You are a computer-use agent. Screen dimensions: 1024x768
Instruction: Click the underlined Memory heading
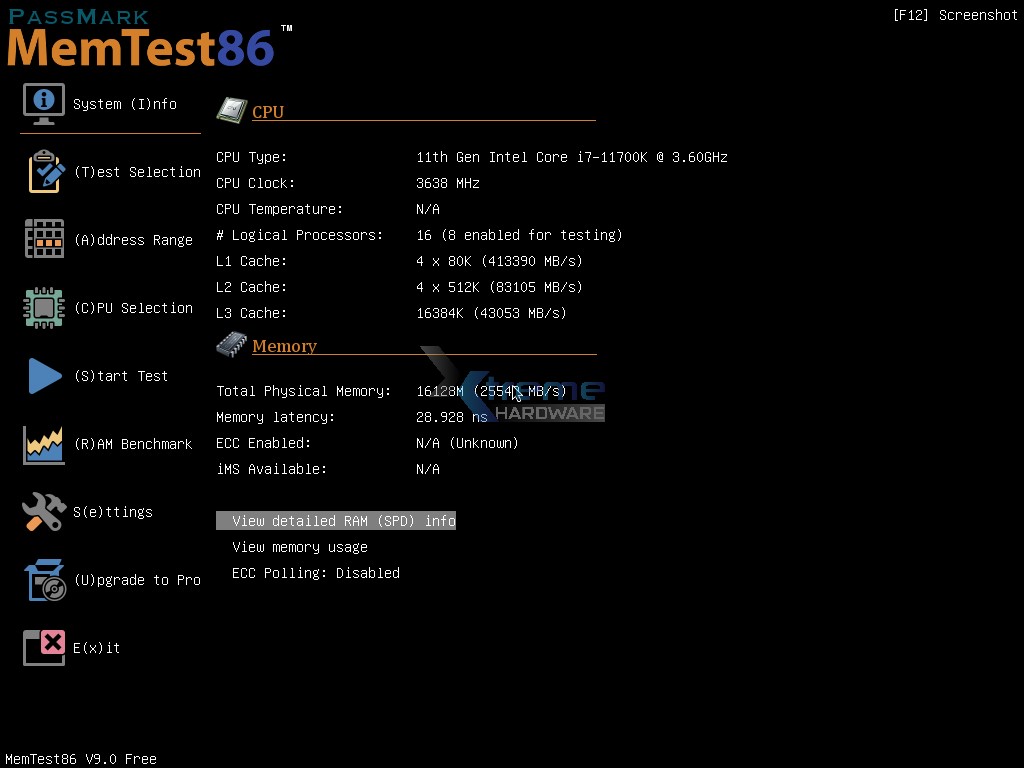[x=285, y=345]
